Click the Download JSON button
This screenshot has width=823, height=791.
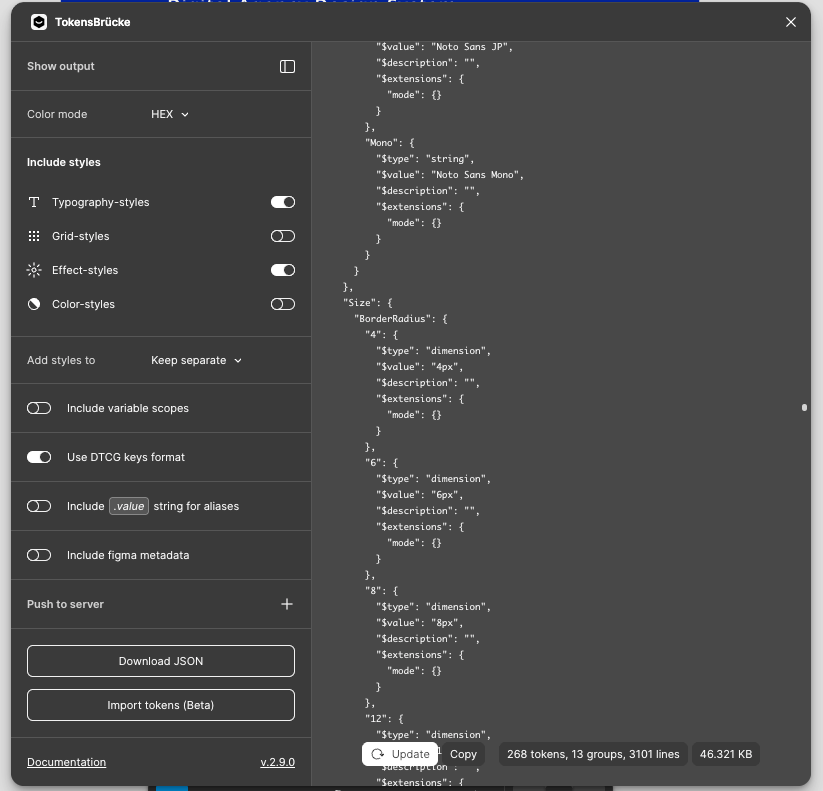coord(160,661)
